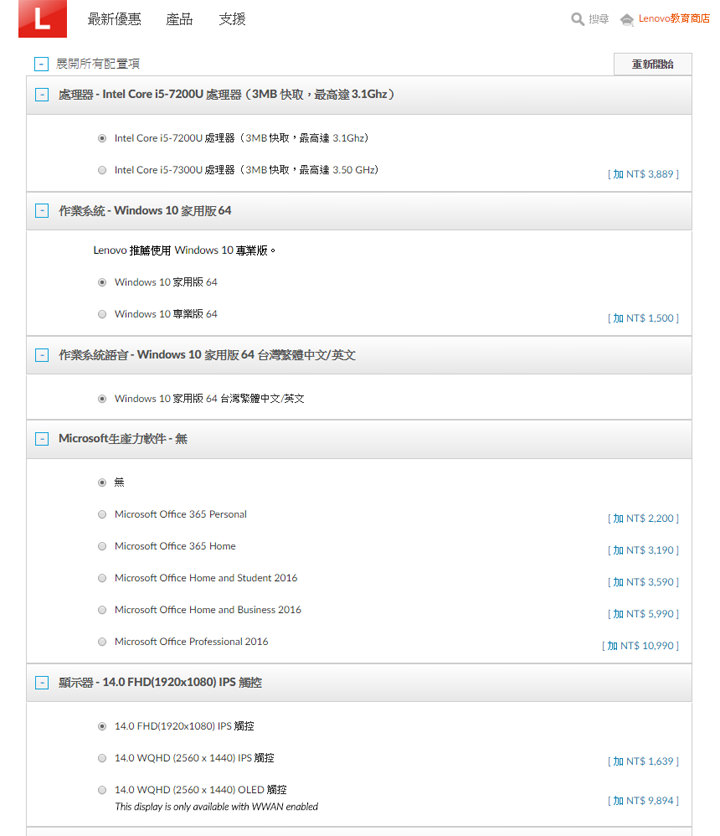Select 14.0 WQHD OLED 觸控 display

pyautogui.click(x=102, y=790)
